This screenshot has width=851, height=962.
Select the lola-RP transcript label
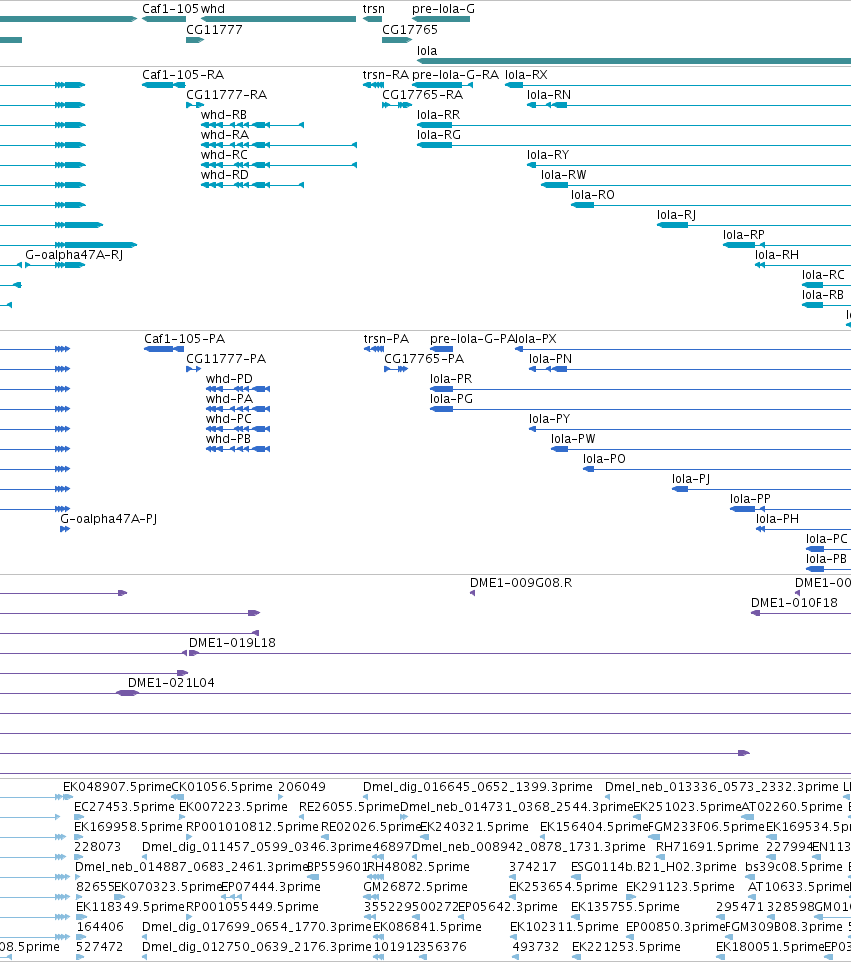pos(744,235)
